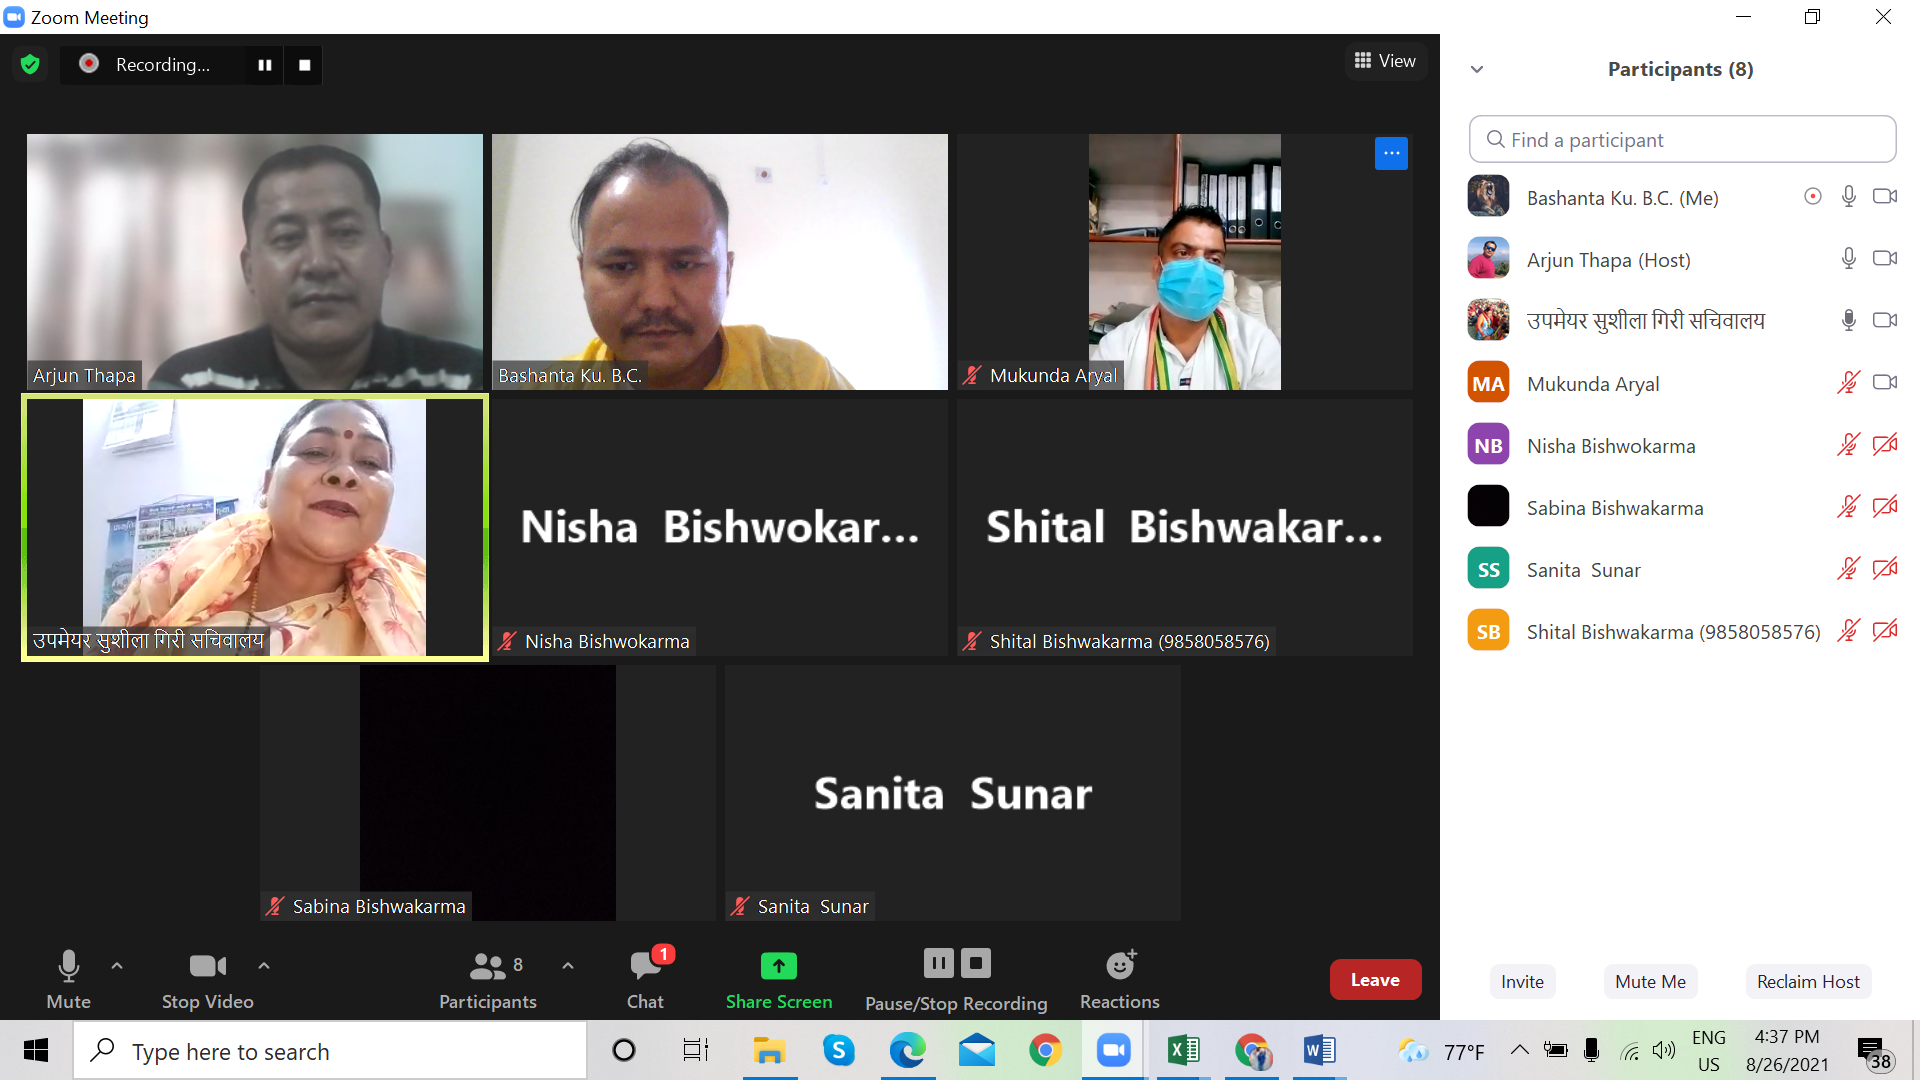The width and height of the screenshot is (1920, 1080).
Task: Expand microphone options arrow
Action: (117, 967)
